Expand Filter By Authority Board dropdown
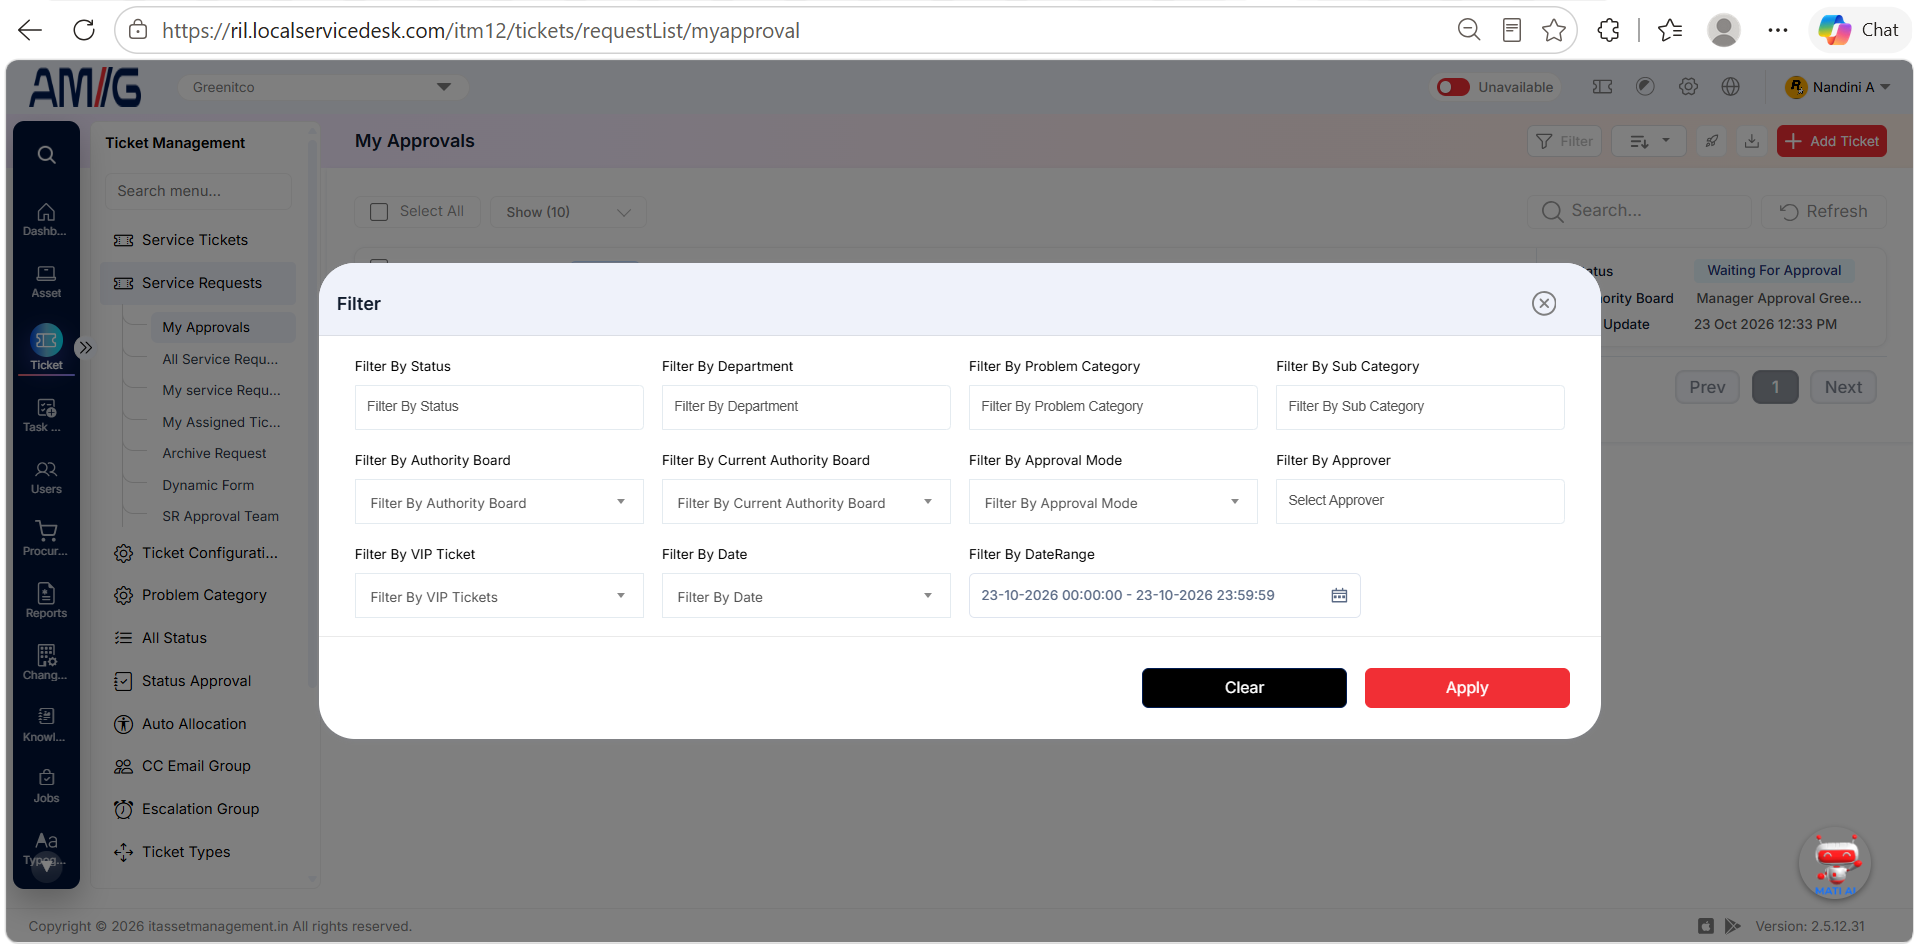This screenshot has width=1918, height=945. coord(499,502)
